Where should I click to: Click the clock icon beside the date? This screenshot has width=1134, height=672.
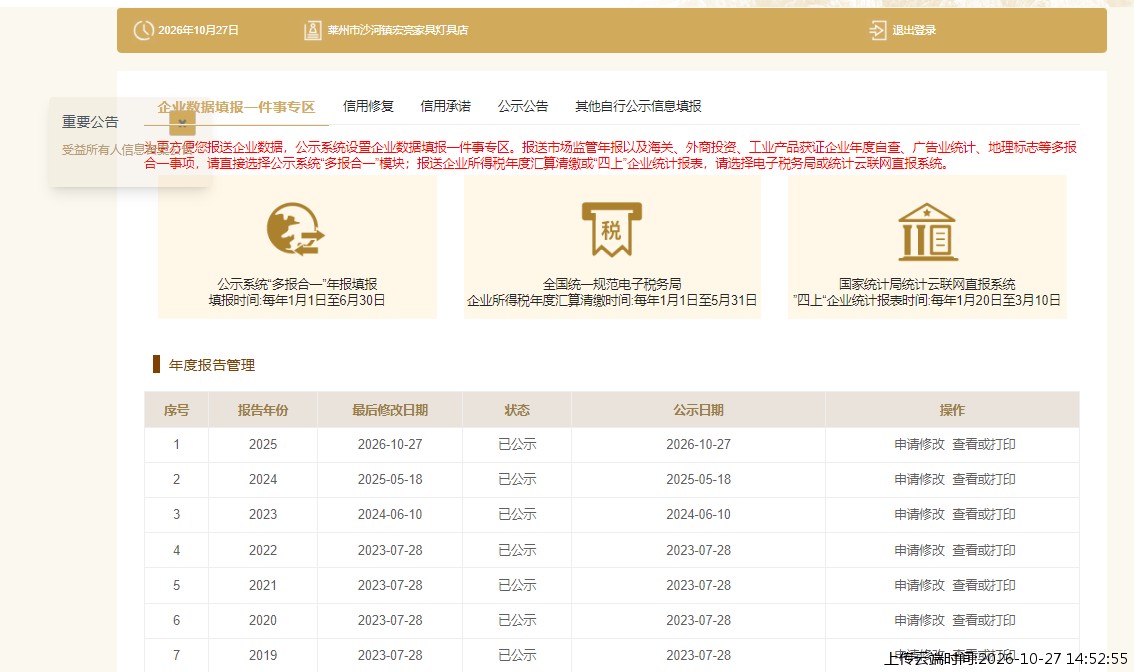tap(143, 30)
